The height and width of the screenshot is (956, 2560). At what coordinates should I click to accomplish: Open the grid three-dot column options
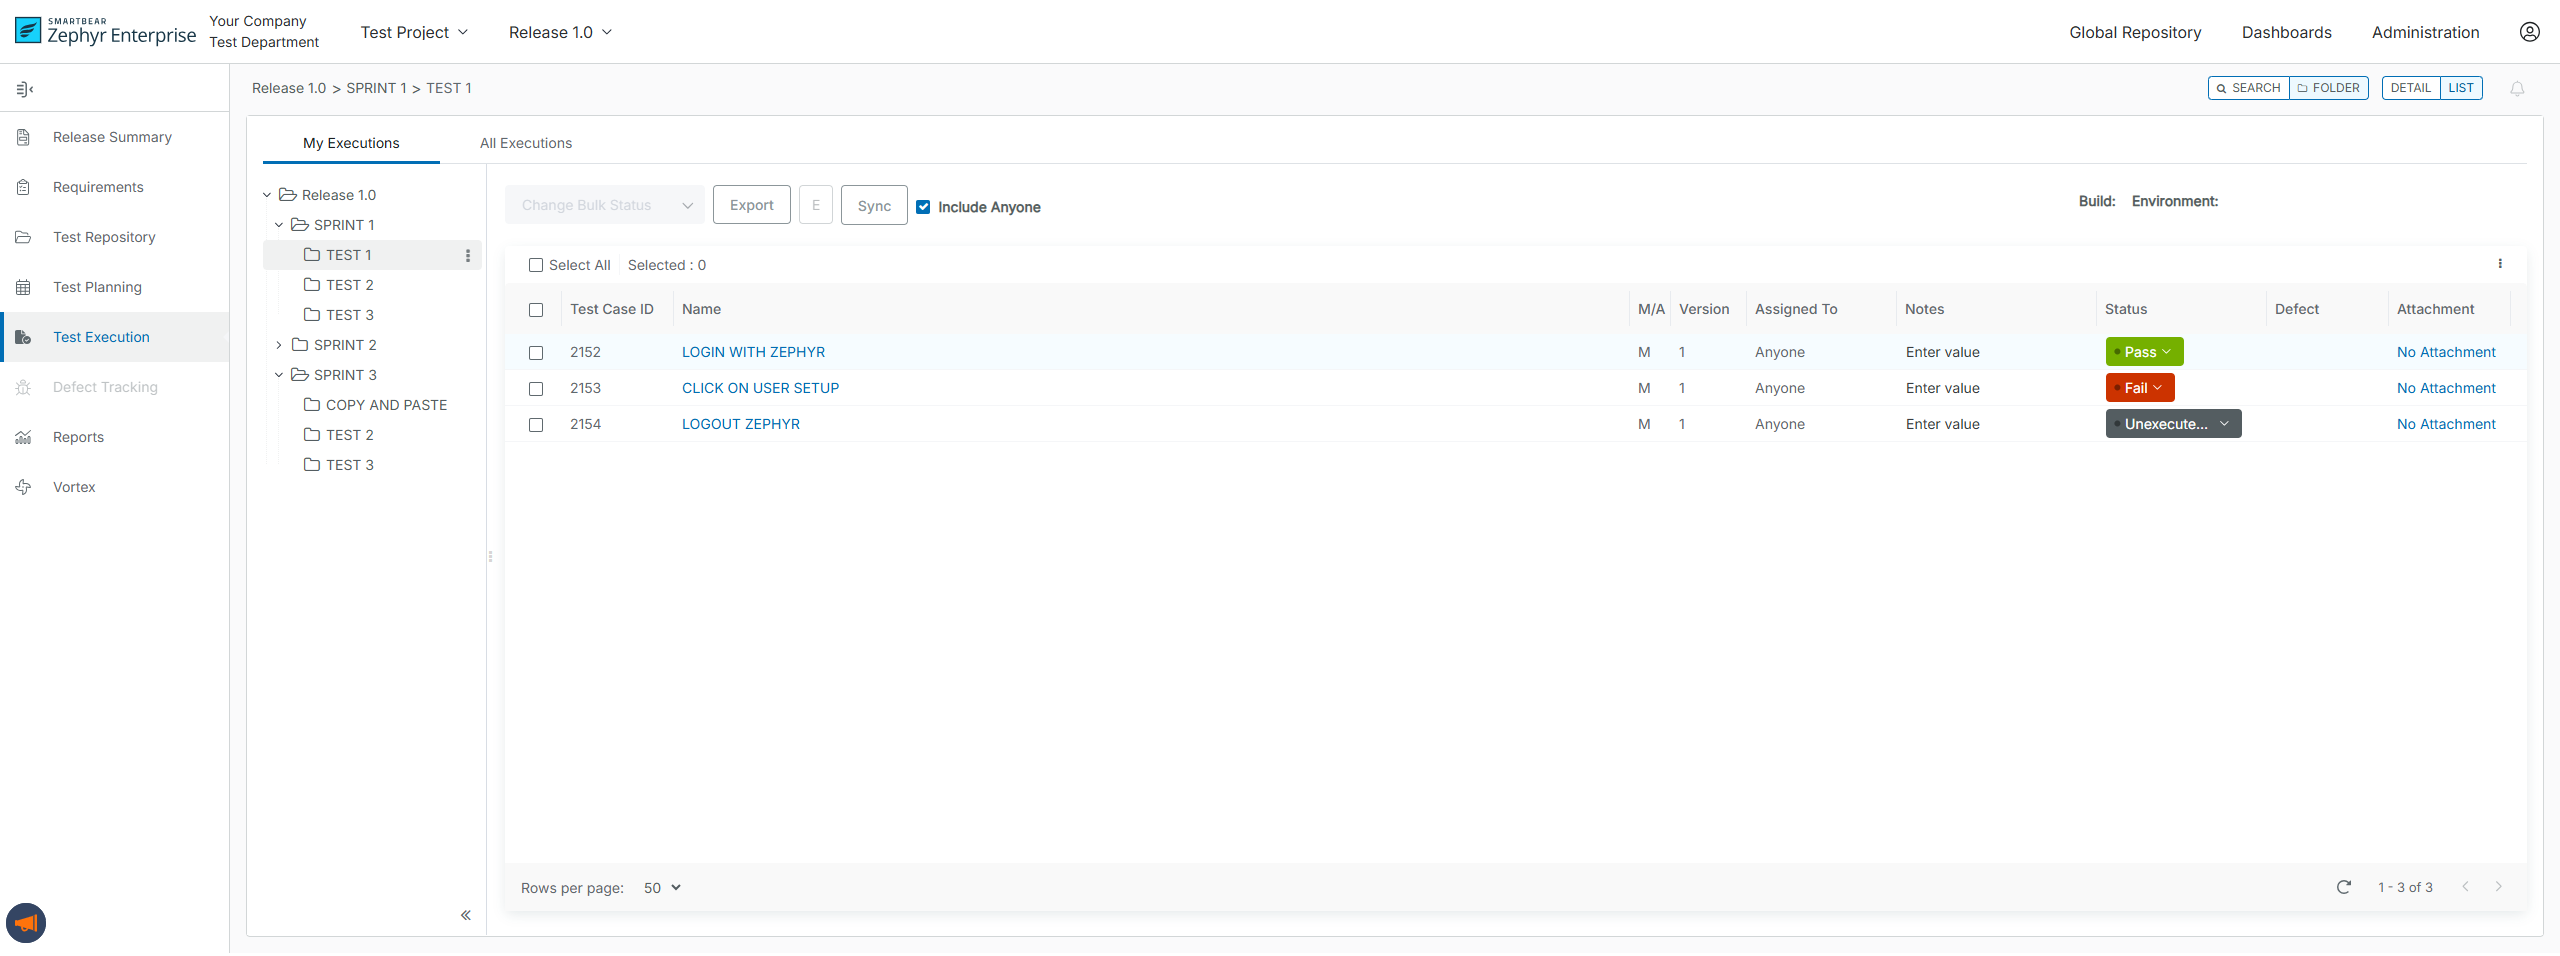pos(2500,264)
